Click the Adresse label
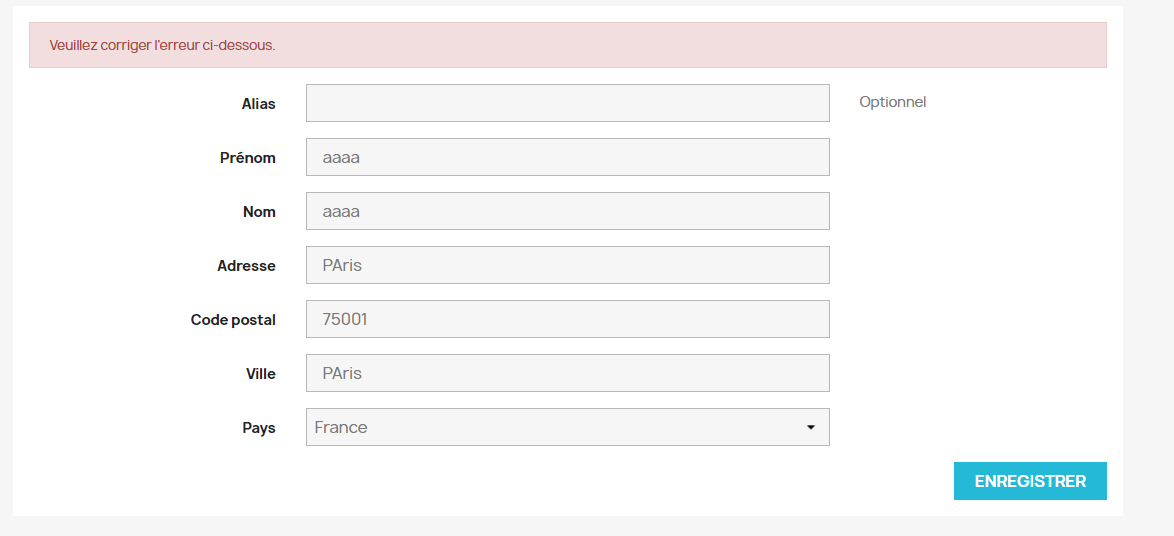1174x536 pixels. tap(246, 266)
